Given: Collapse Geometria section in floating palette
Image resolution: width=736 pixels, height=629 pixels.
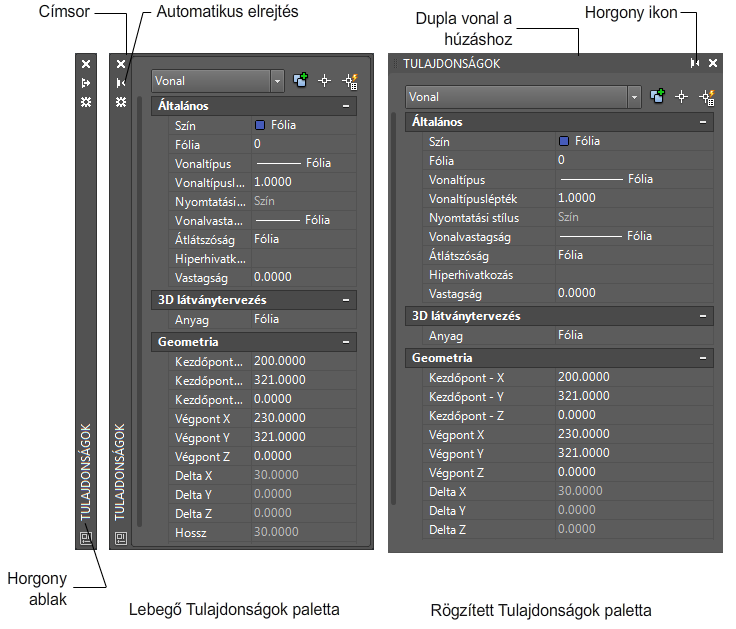Looking at the screenshot, I should [x=346, y=342].
